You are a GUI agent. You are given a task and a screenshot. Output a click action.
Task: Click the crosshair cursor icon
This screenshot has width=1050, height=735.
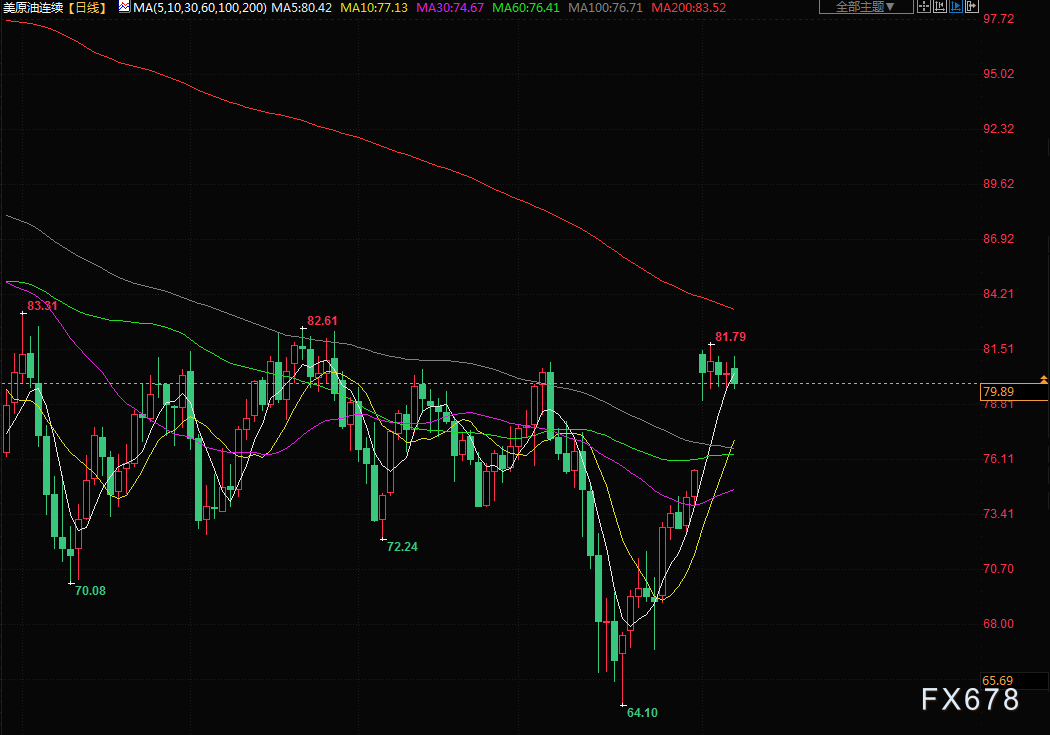click(924, 7)
